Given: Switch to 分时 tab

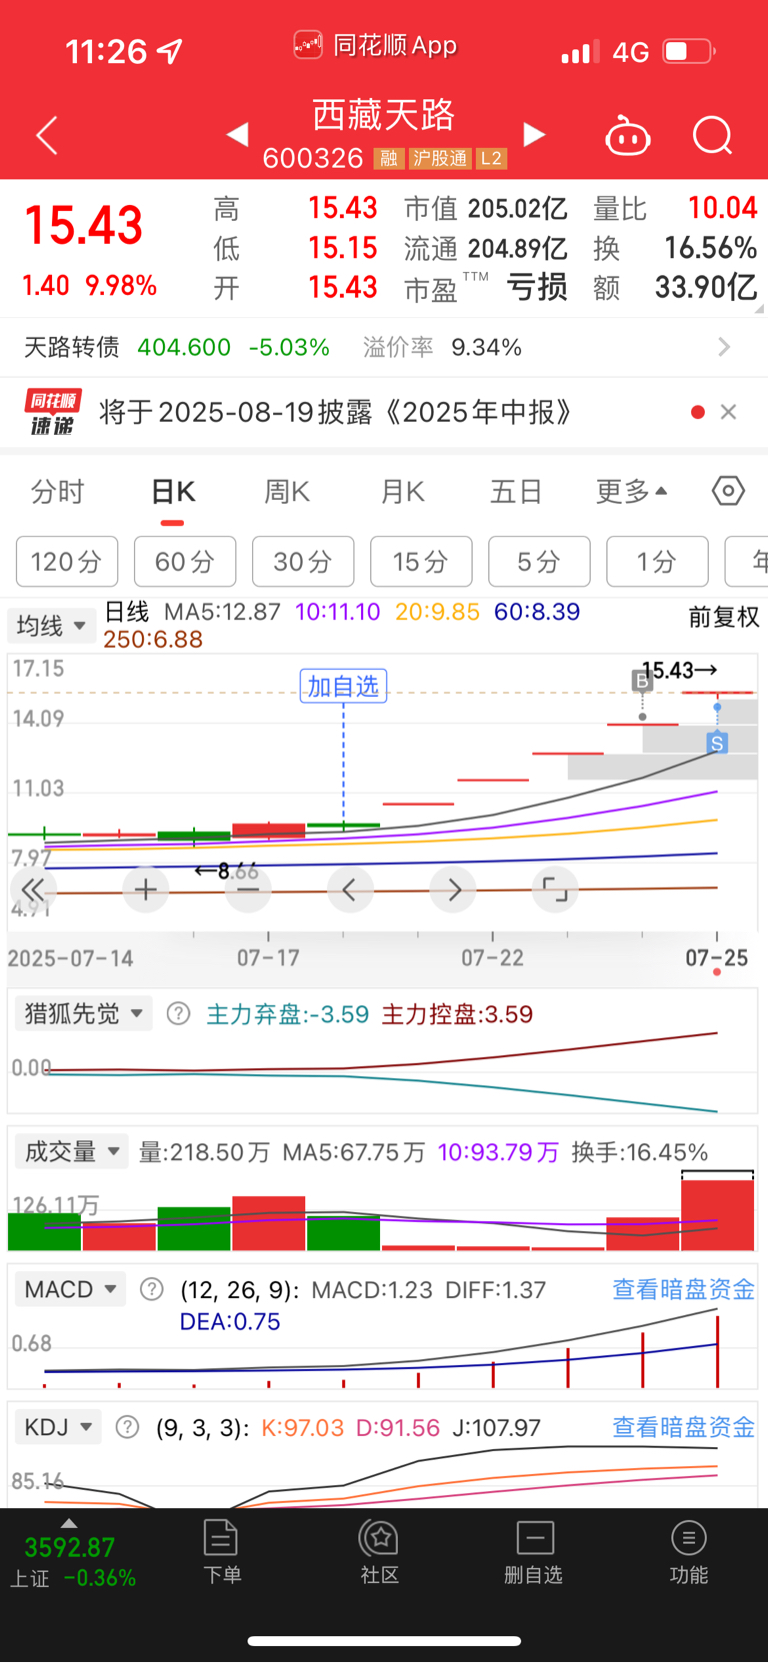Looking at the screenshot, I should (57, 492).
